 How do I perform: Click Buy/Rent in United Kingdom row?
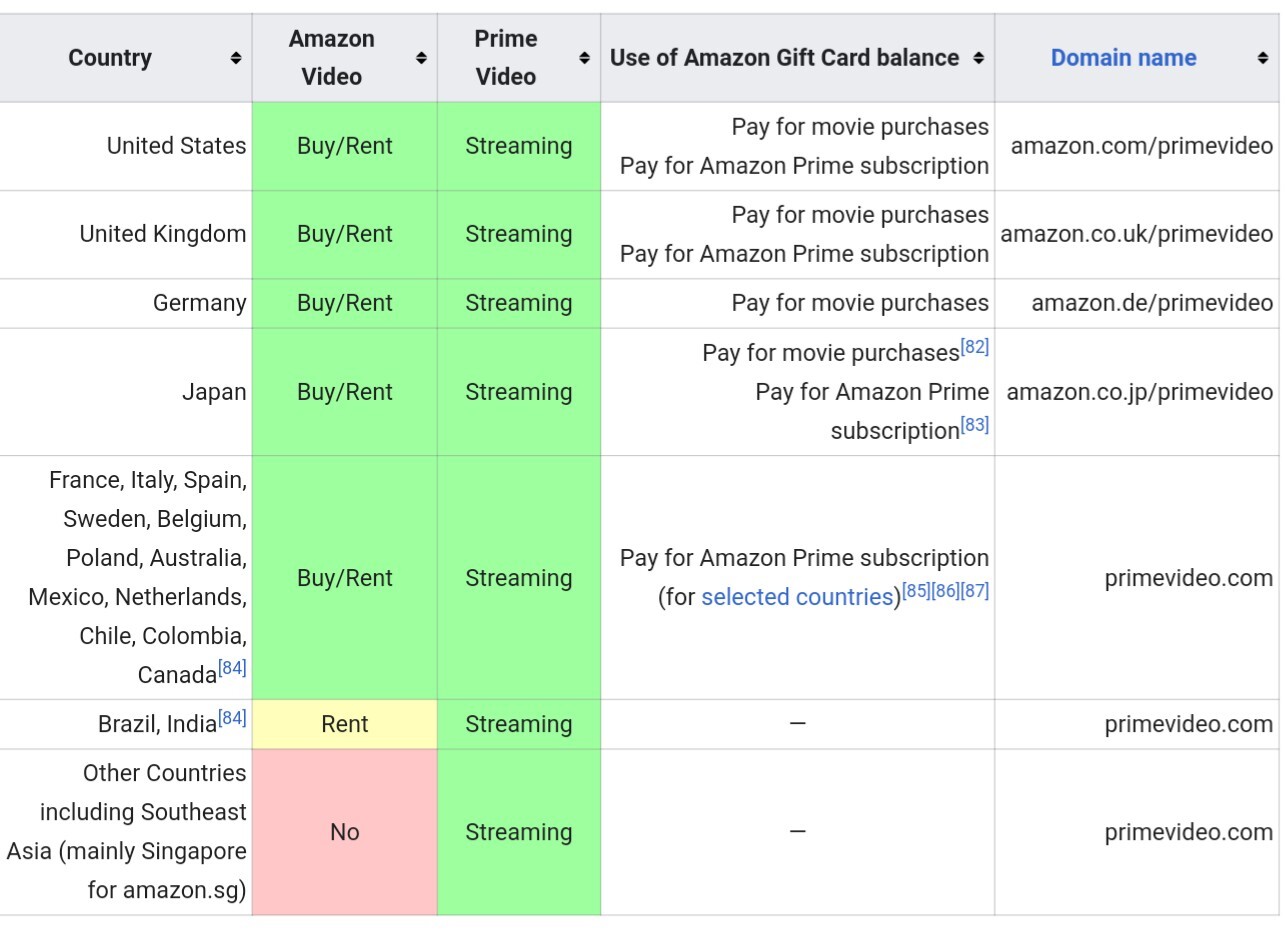coord(345,234)
